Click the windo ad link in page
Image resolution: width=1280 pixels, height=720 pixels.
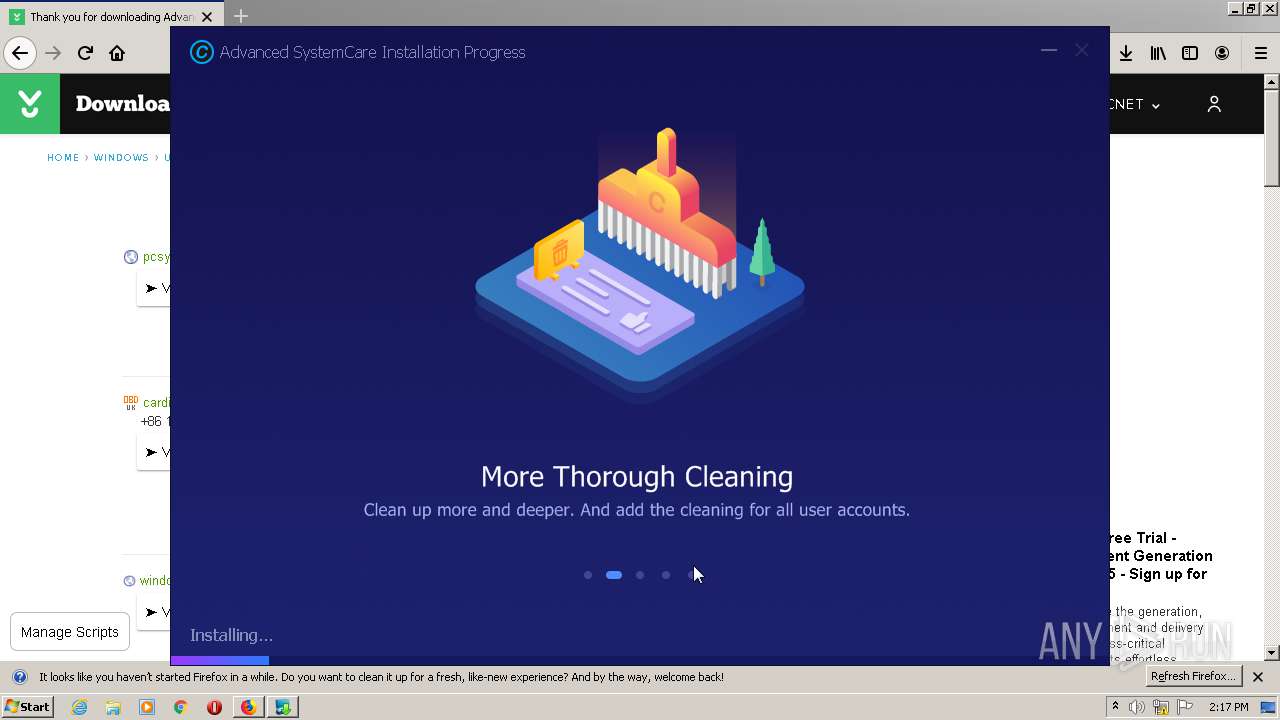click(x=155, y=580)
